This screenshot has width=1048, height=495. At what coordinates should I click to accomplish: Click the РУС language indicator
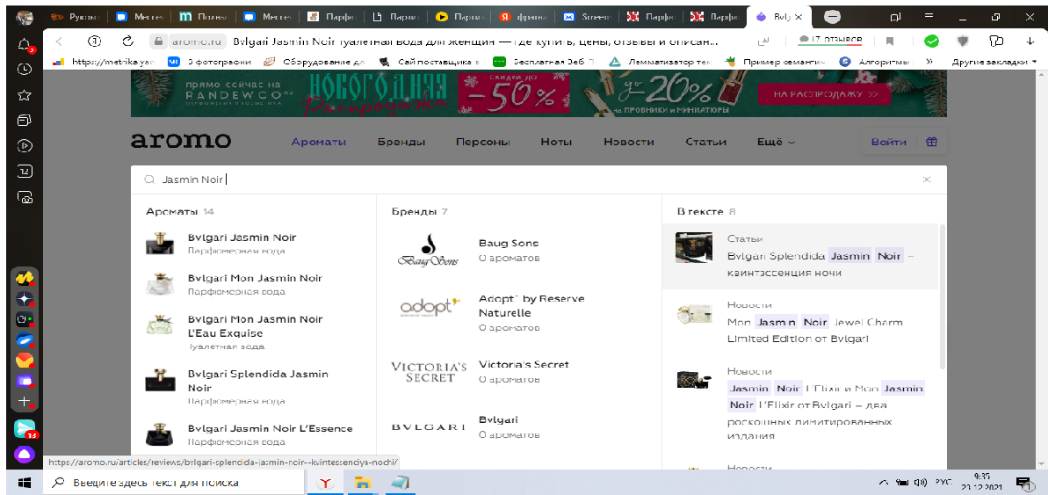(x=942, y=482)
